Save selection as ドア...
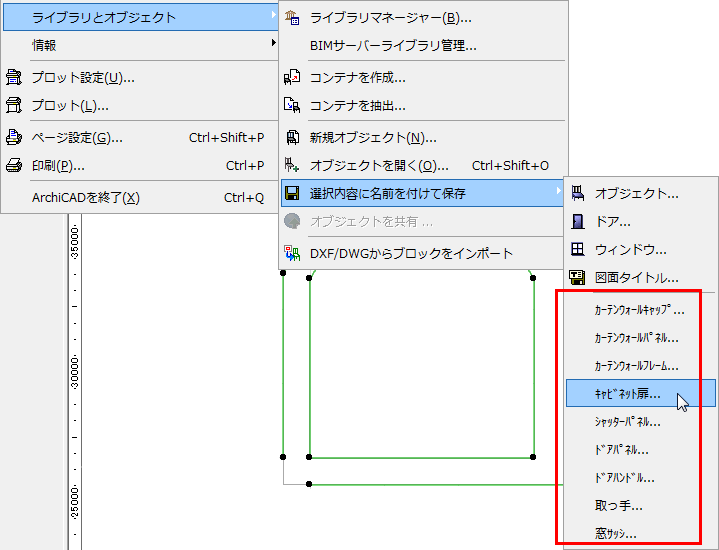This screenshot has height=550, width=719. 641,222
